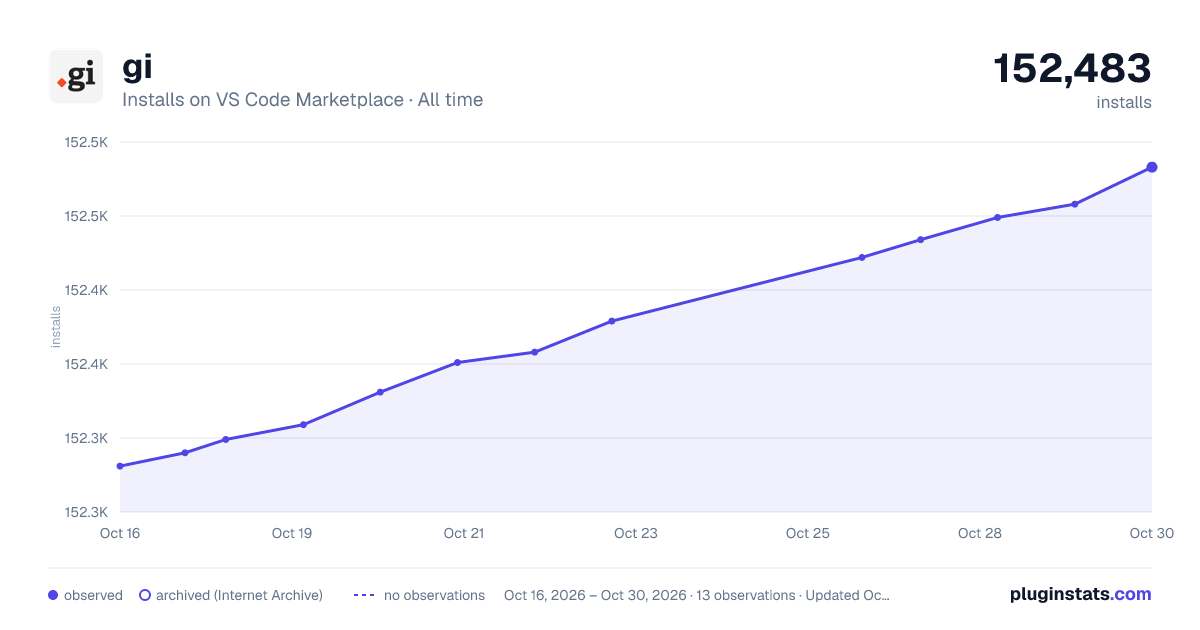This screenshot has width=1200, height=630.
Task: Click 'Installs on VS Code Marketplace · All time' subtitle
Action: [x=302, y=100]
